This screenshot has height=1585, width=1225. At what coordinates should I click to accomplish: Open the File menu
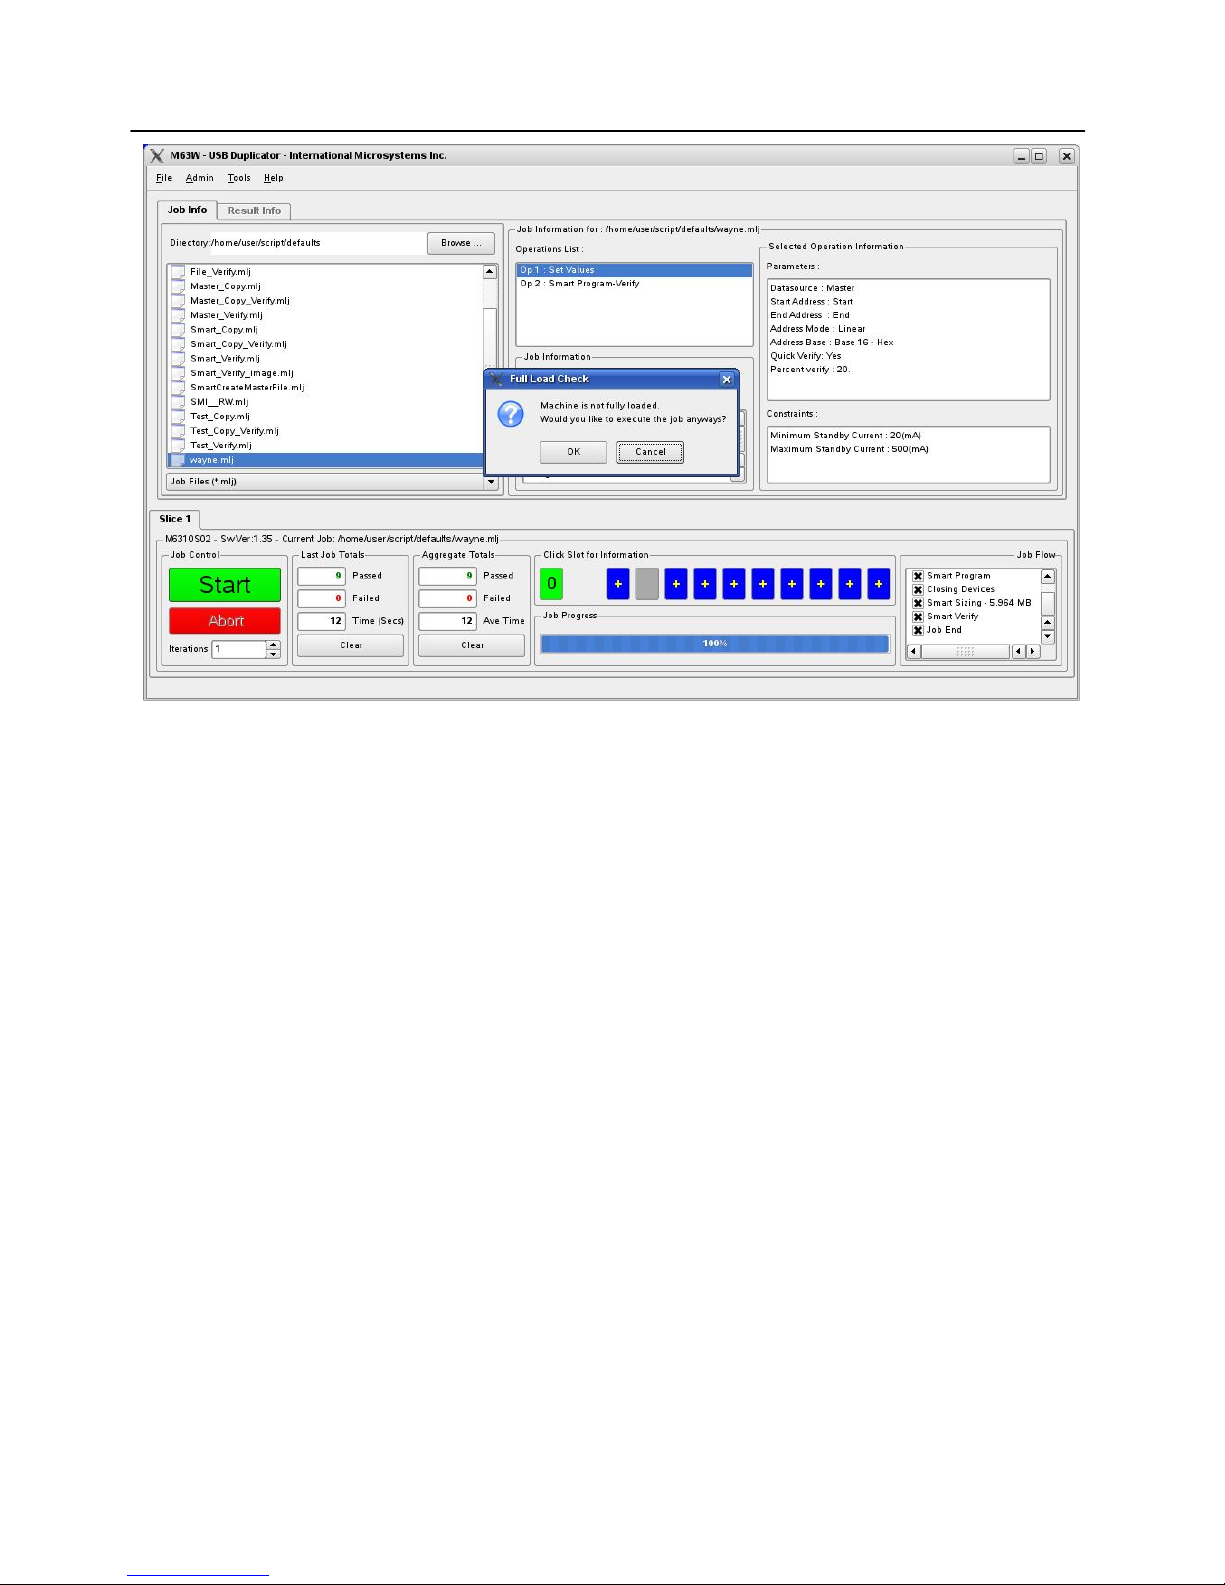tap(164, 178)
